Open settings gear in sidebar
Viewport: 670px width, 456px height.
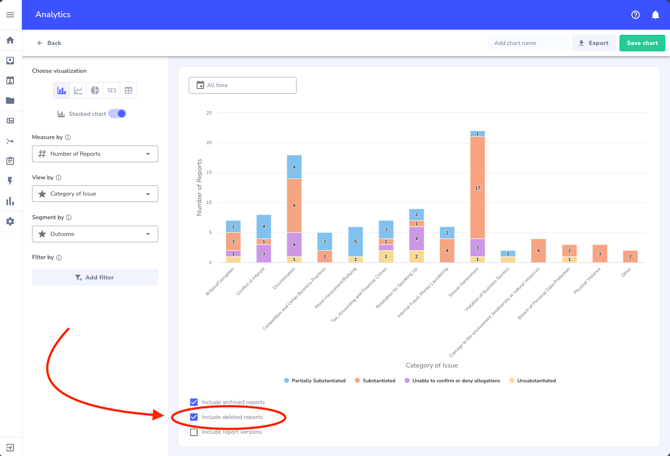point(10,221)
